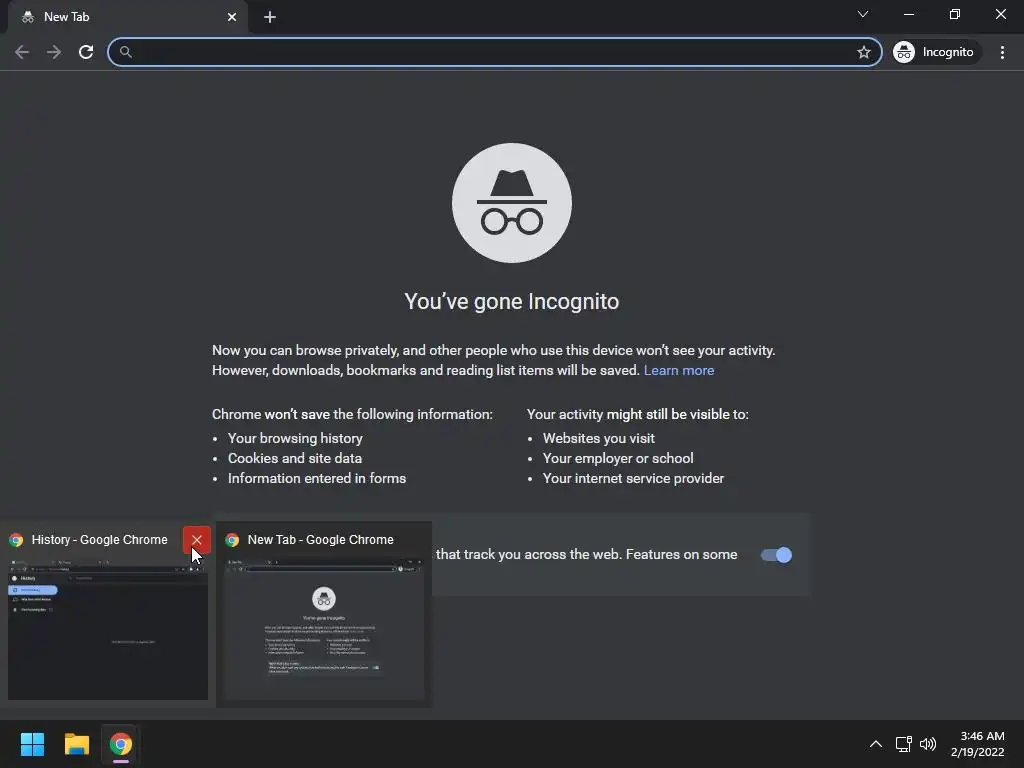Viewport: 1024px width, 768px height.
Task: Open Chrome's three-dot menu
Action: [1002, 52]
